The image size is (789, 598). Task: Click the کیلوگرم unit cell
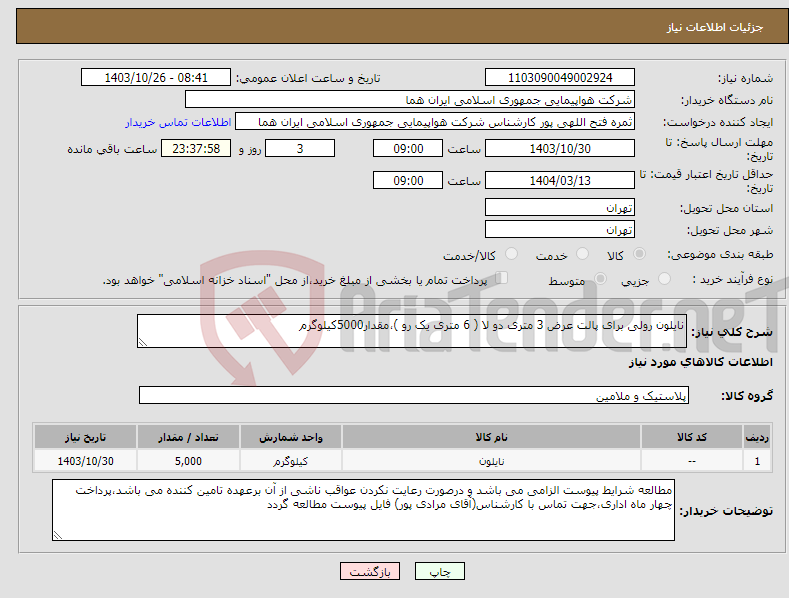[x=290, y=461]
